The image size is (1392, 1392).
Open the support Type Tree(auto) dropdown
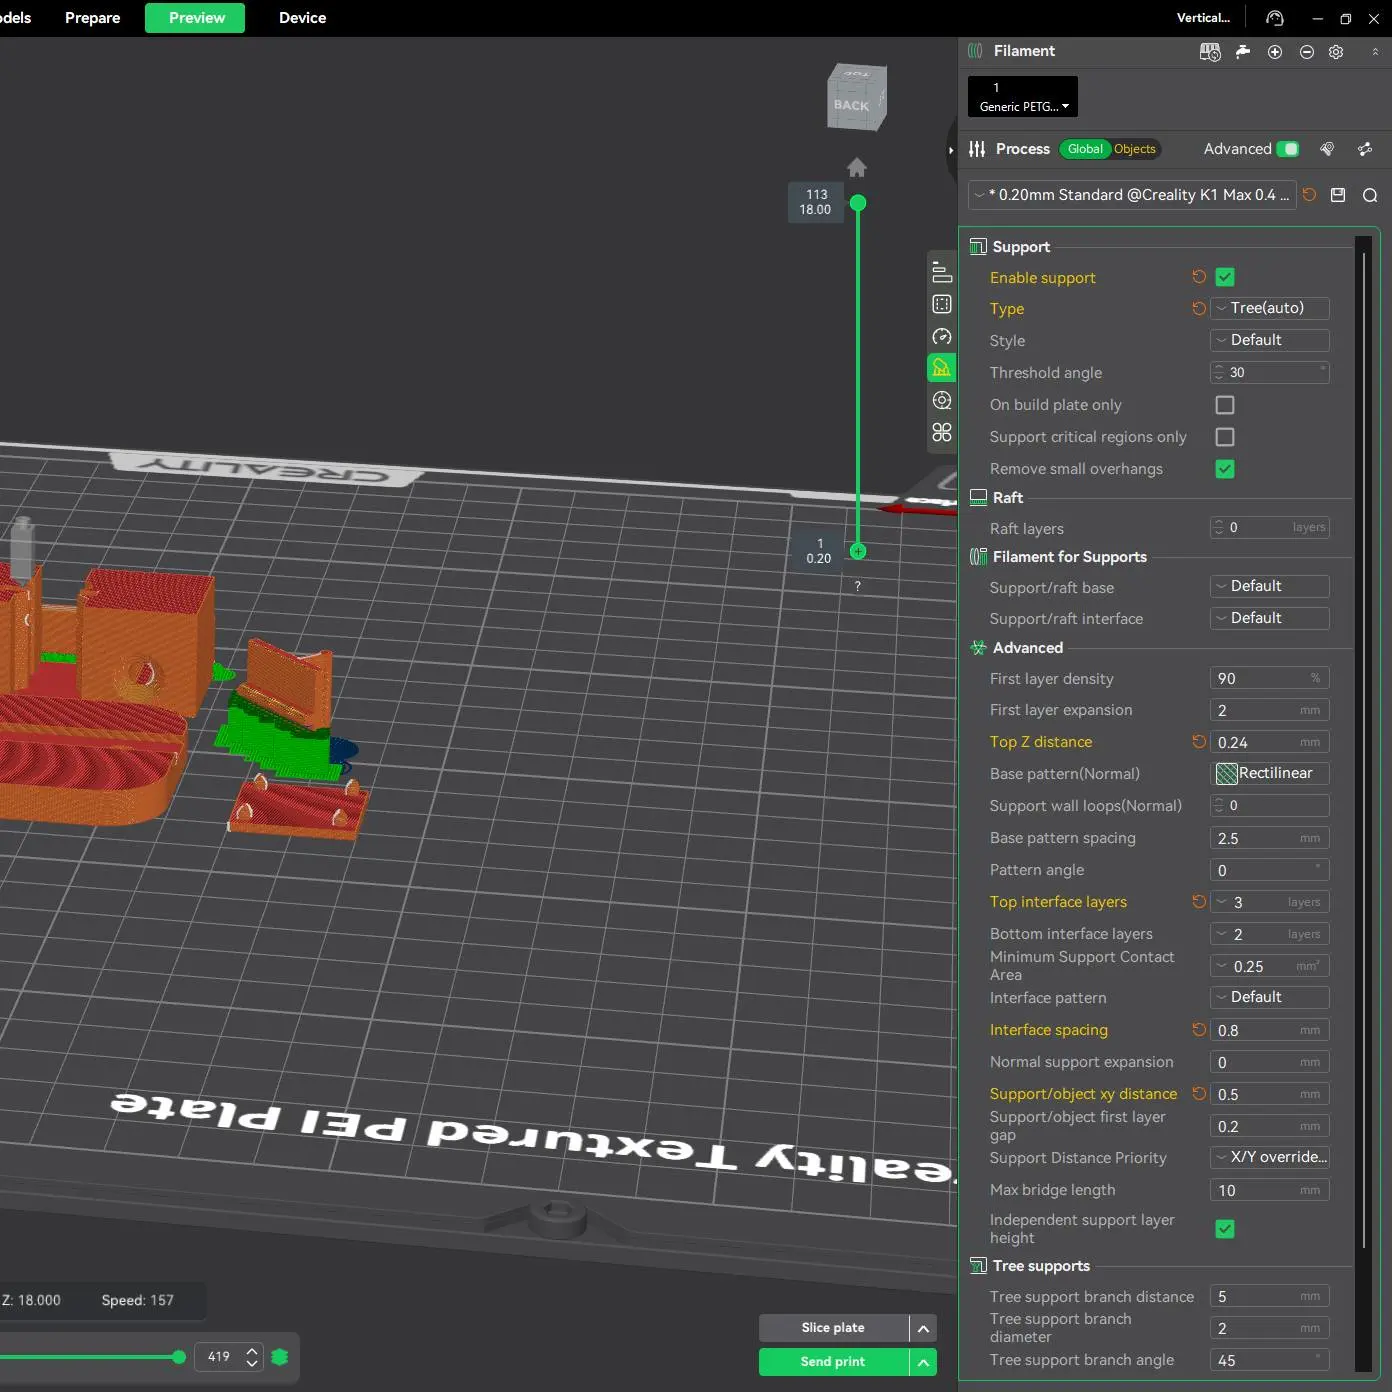[1269, 308]
